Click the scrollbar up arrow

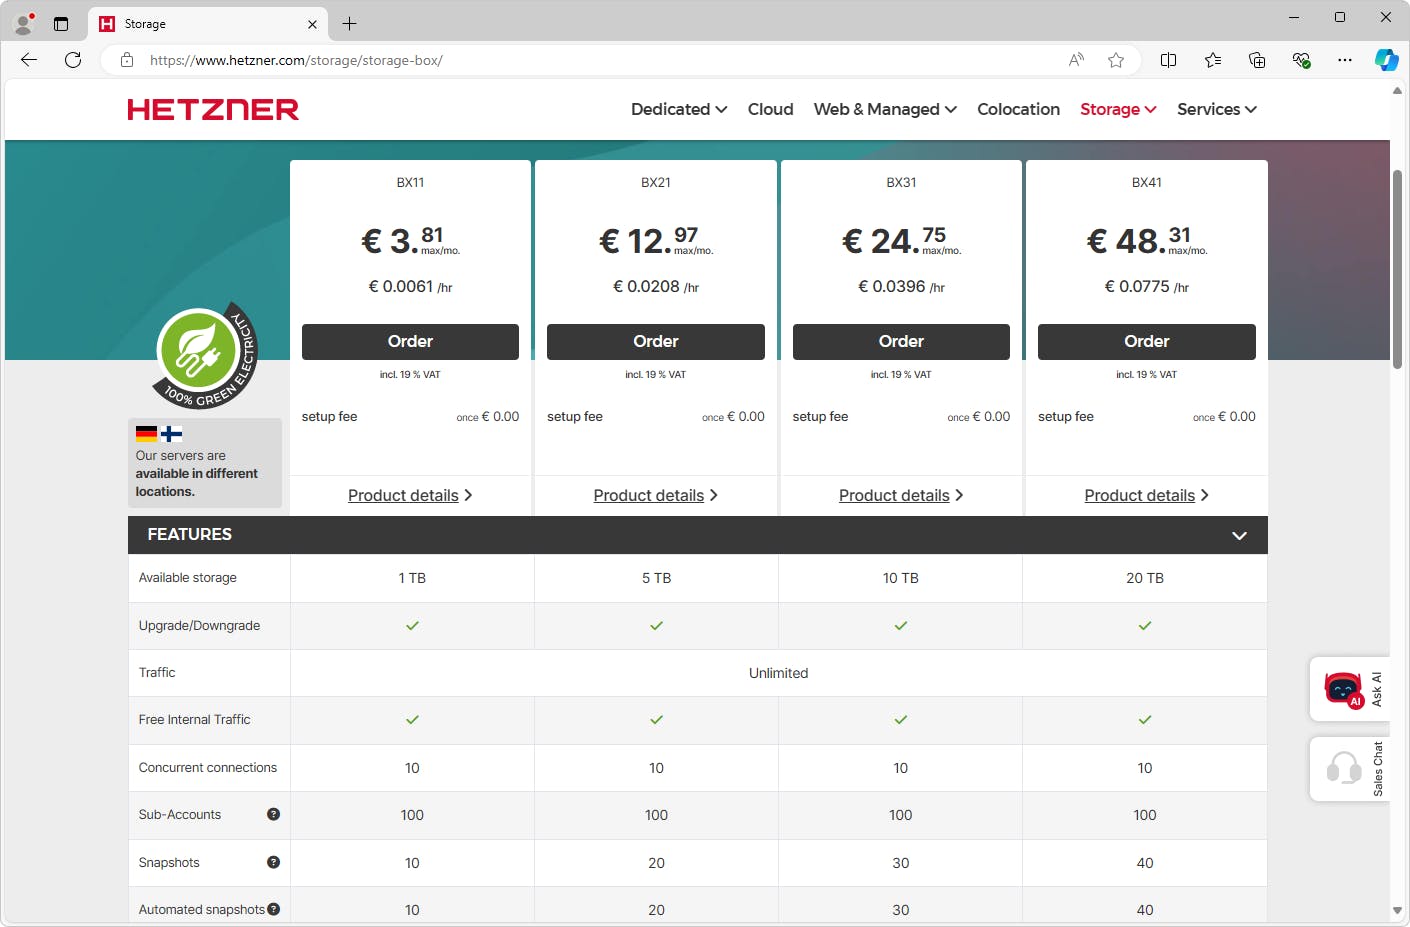[1397, 90]
